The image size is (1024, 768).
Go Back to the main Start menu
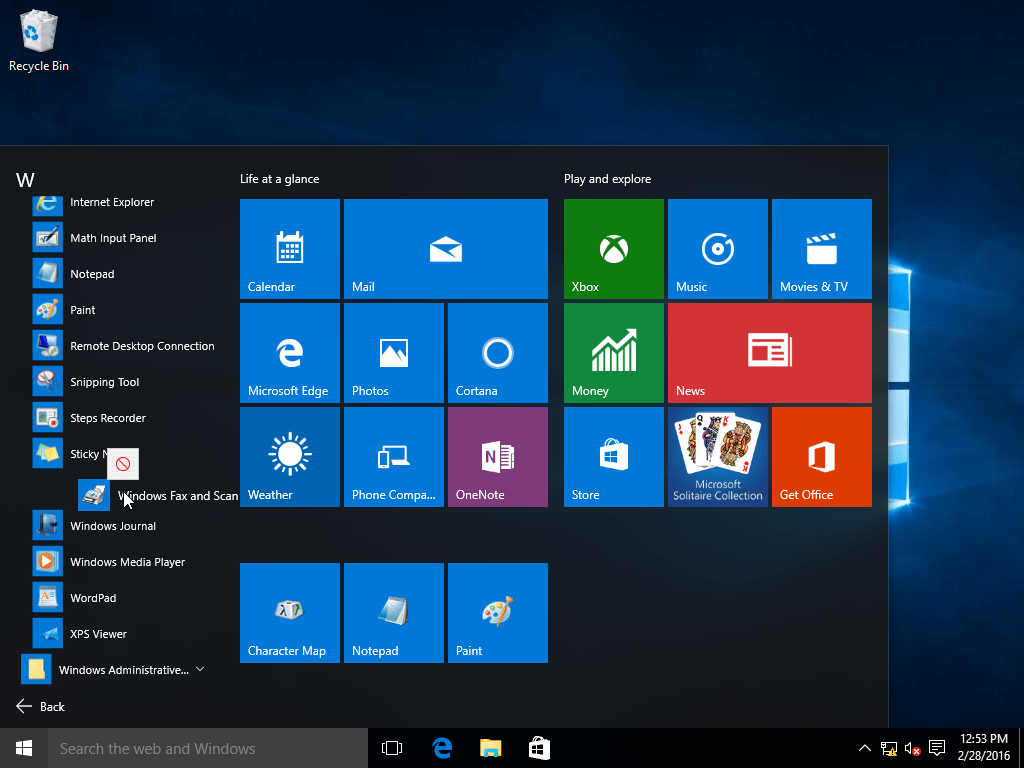coord(40,706)
